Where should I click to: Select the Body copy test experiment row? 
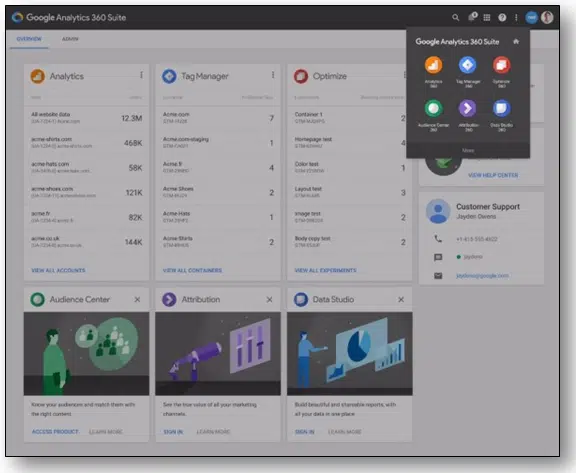click(x=350, y=242)
